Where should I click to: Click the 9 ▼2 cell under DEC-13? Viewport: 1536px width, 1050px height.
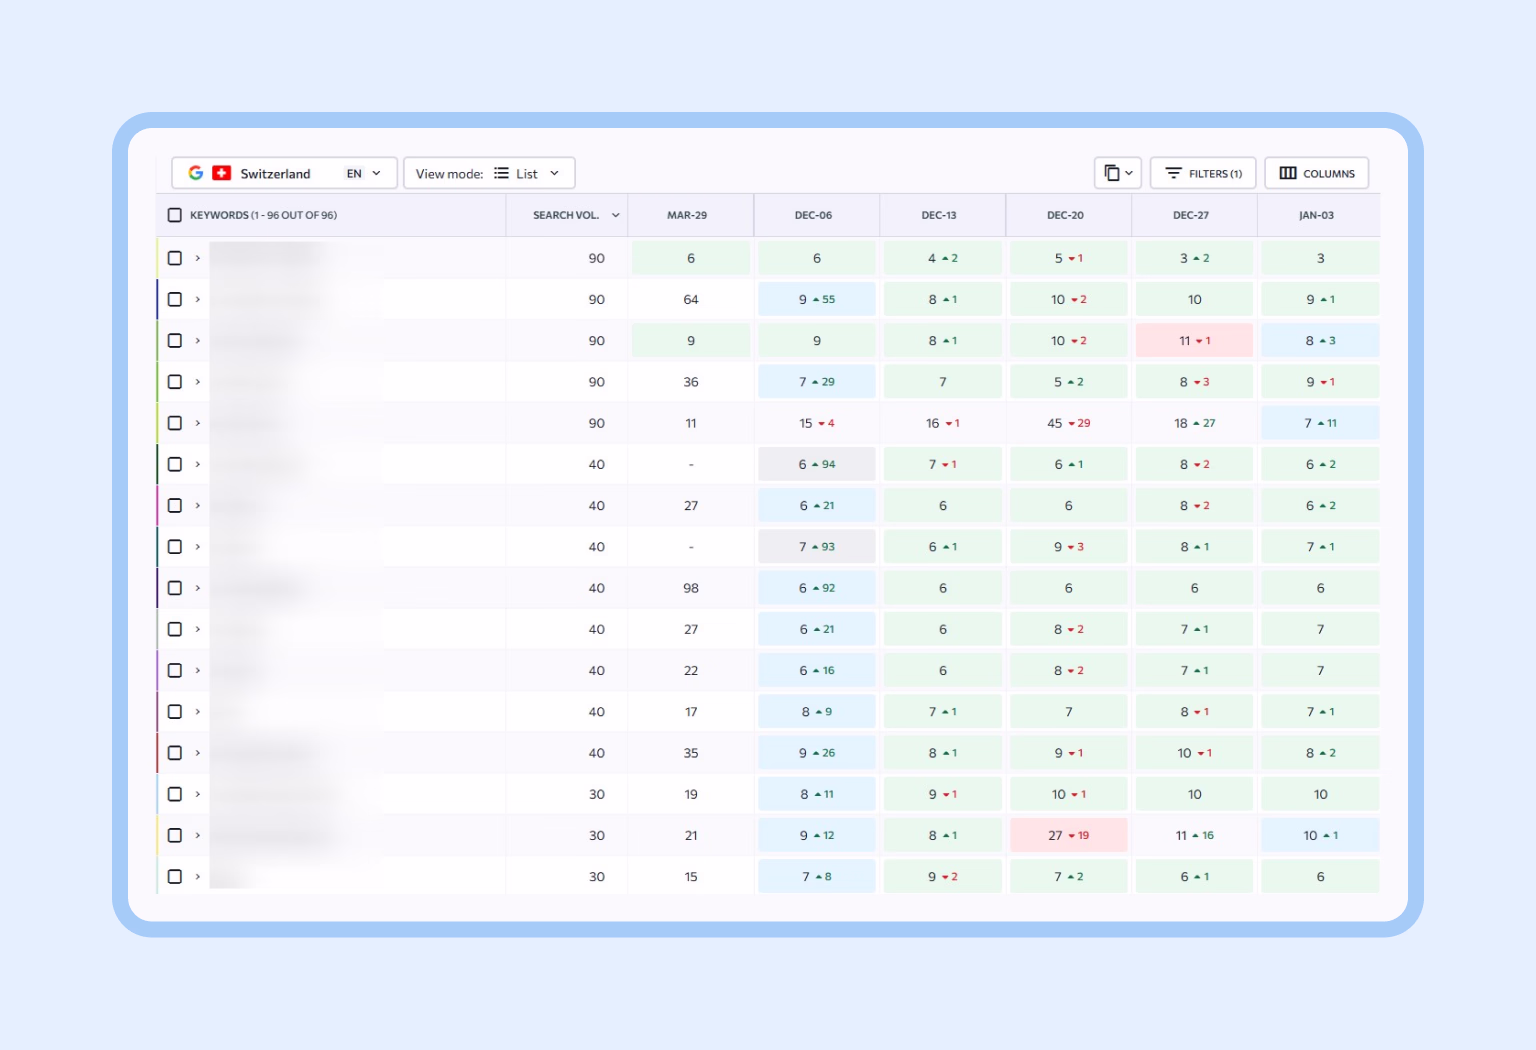click(943, 876)
